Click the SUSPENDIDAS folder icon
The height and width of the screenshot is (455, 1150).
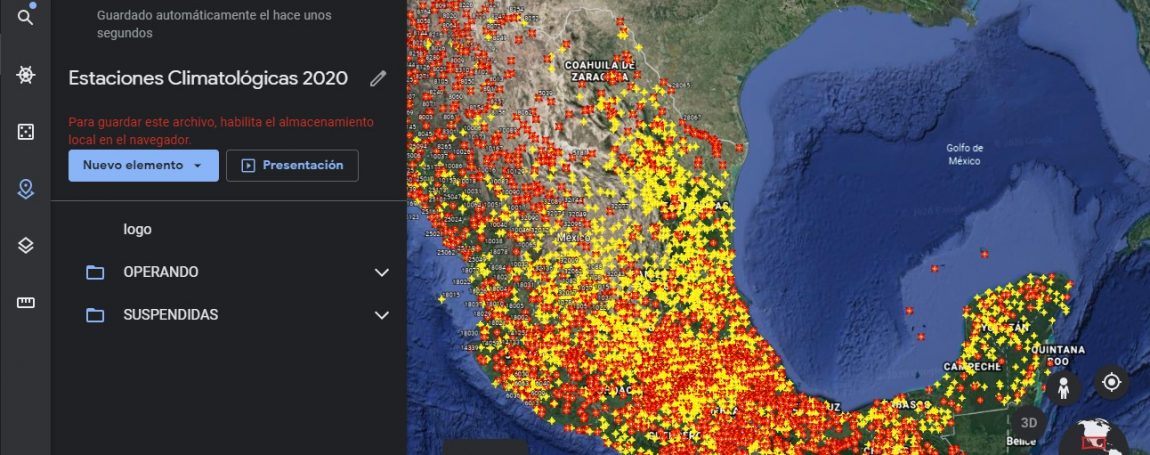pos(95,315)
